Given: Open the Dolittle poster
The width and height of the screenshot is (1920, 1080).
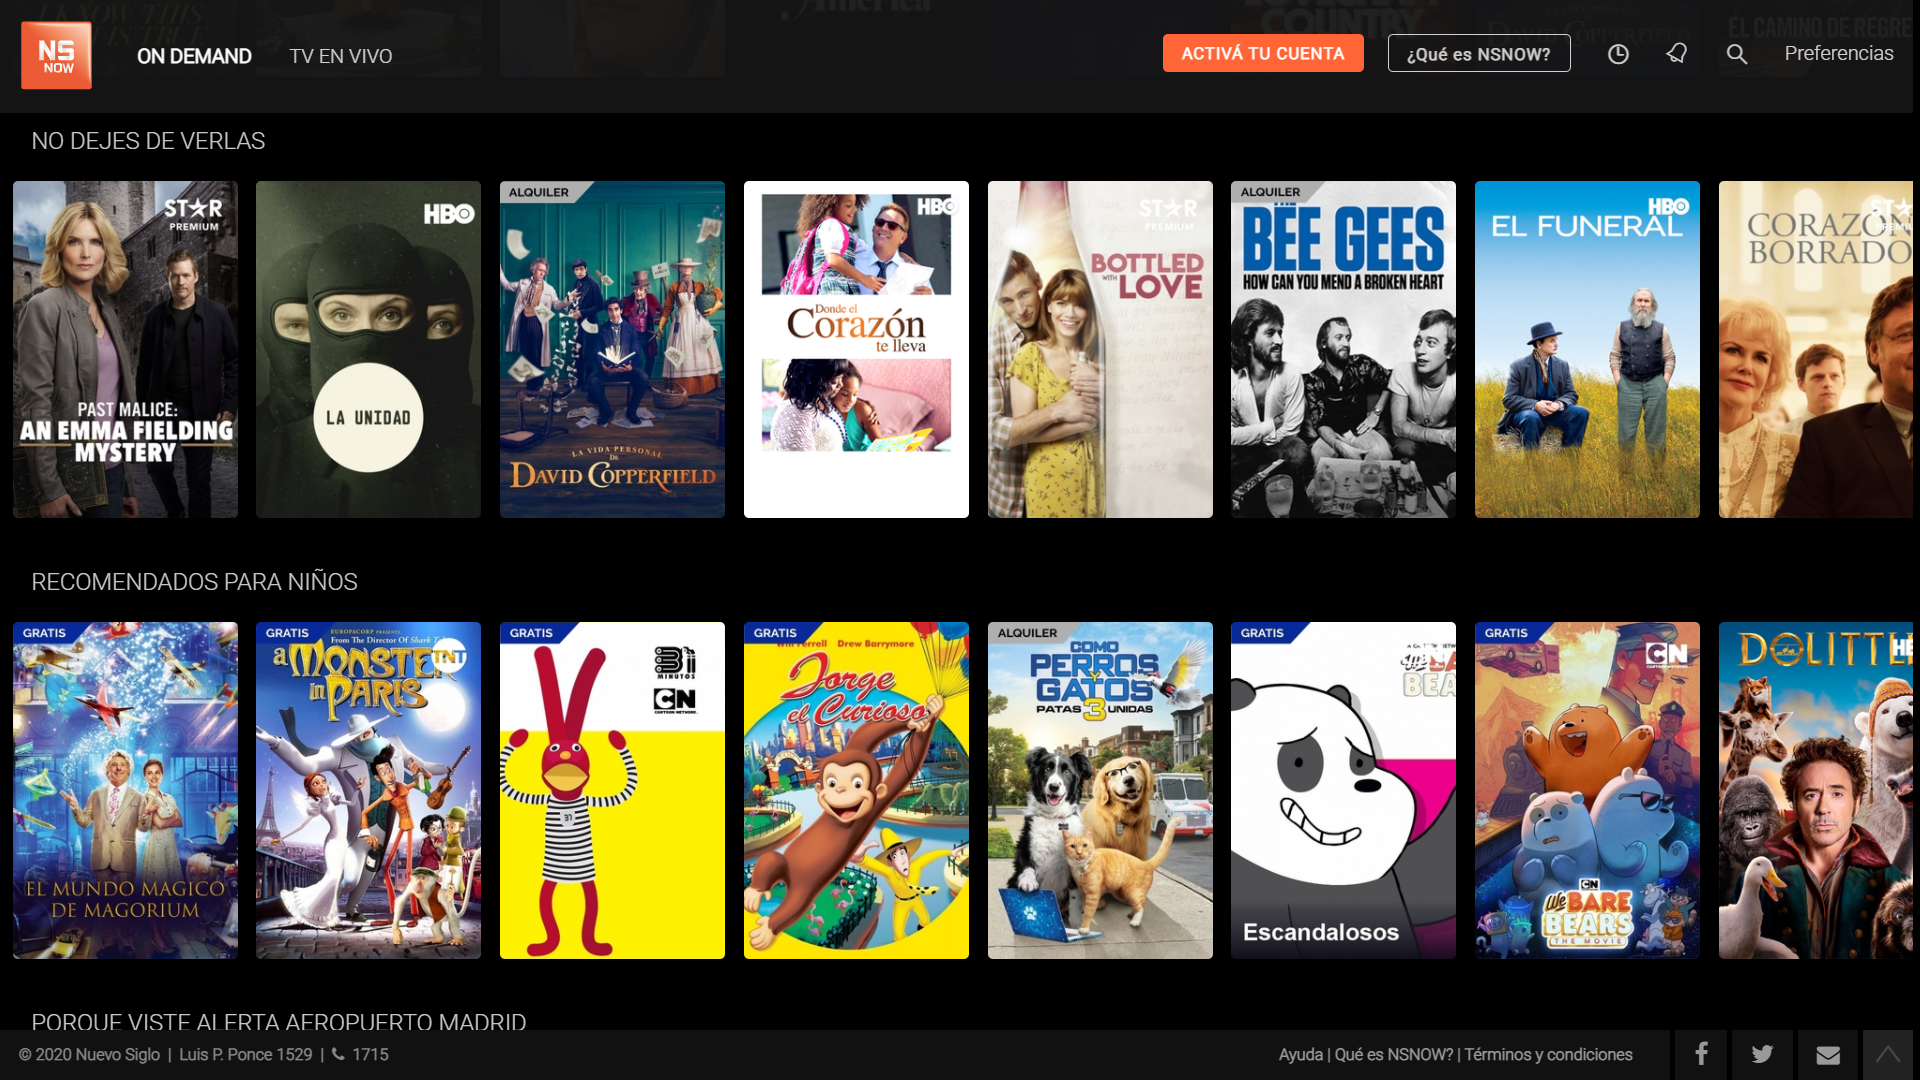Looking at the screenshot, I should coord(1816,790).
